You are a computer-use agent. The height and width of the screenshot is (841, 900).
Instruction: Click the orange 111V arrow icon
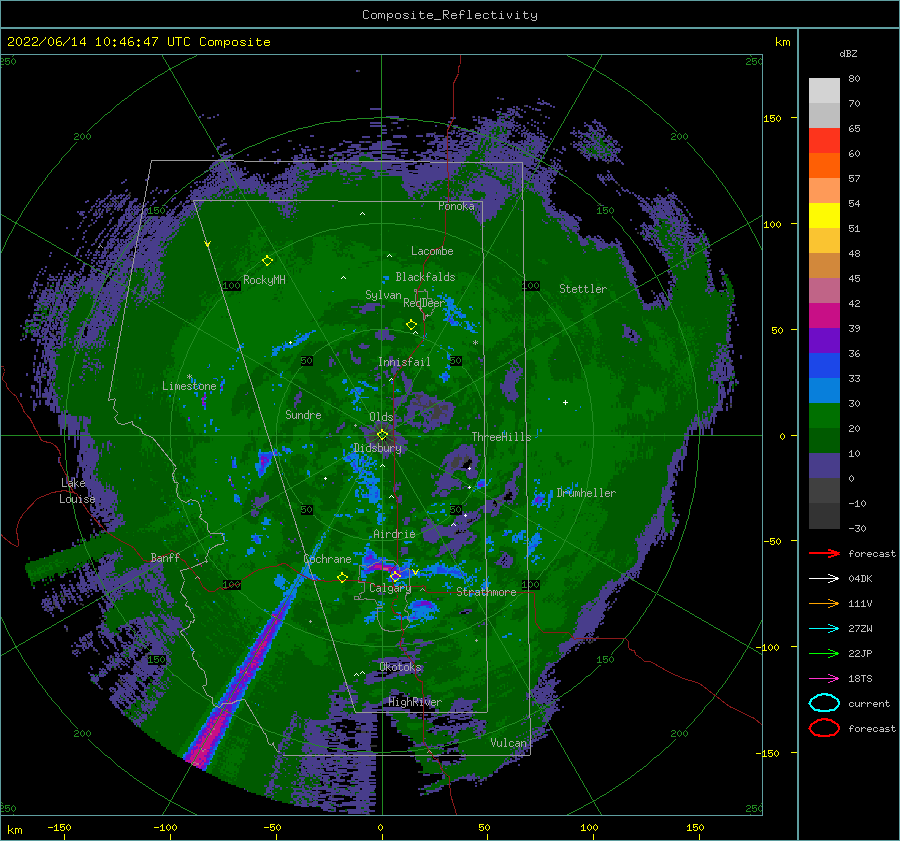[824, 603]
